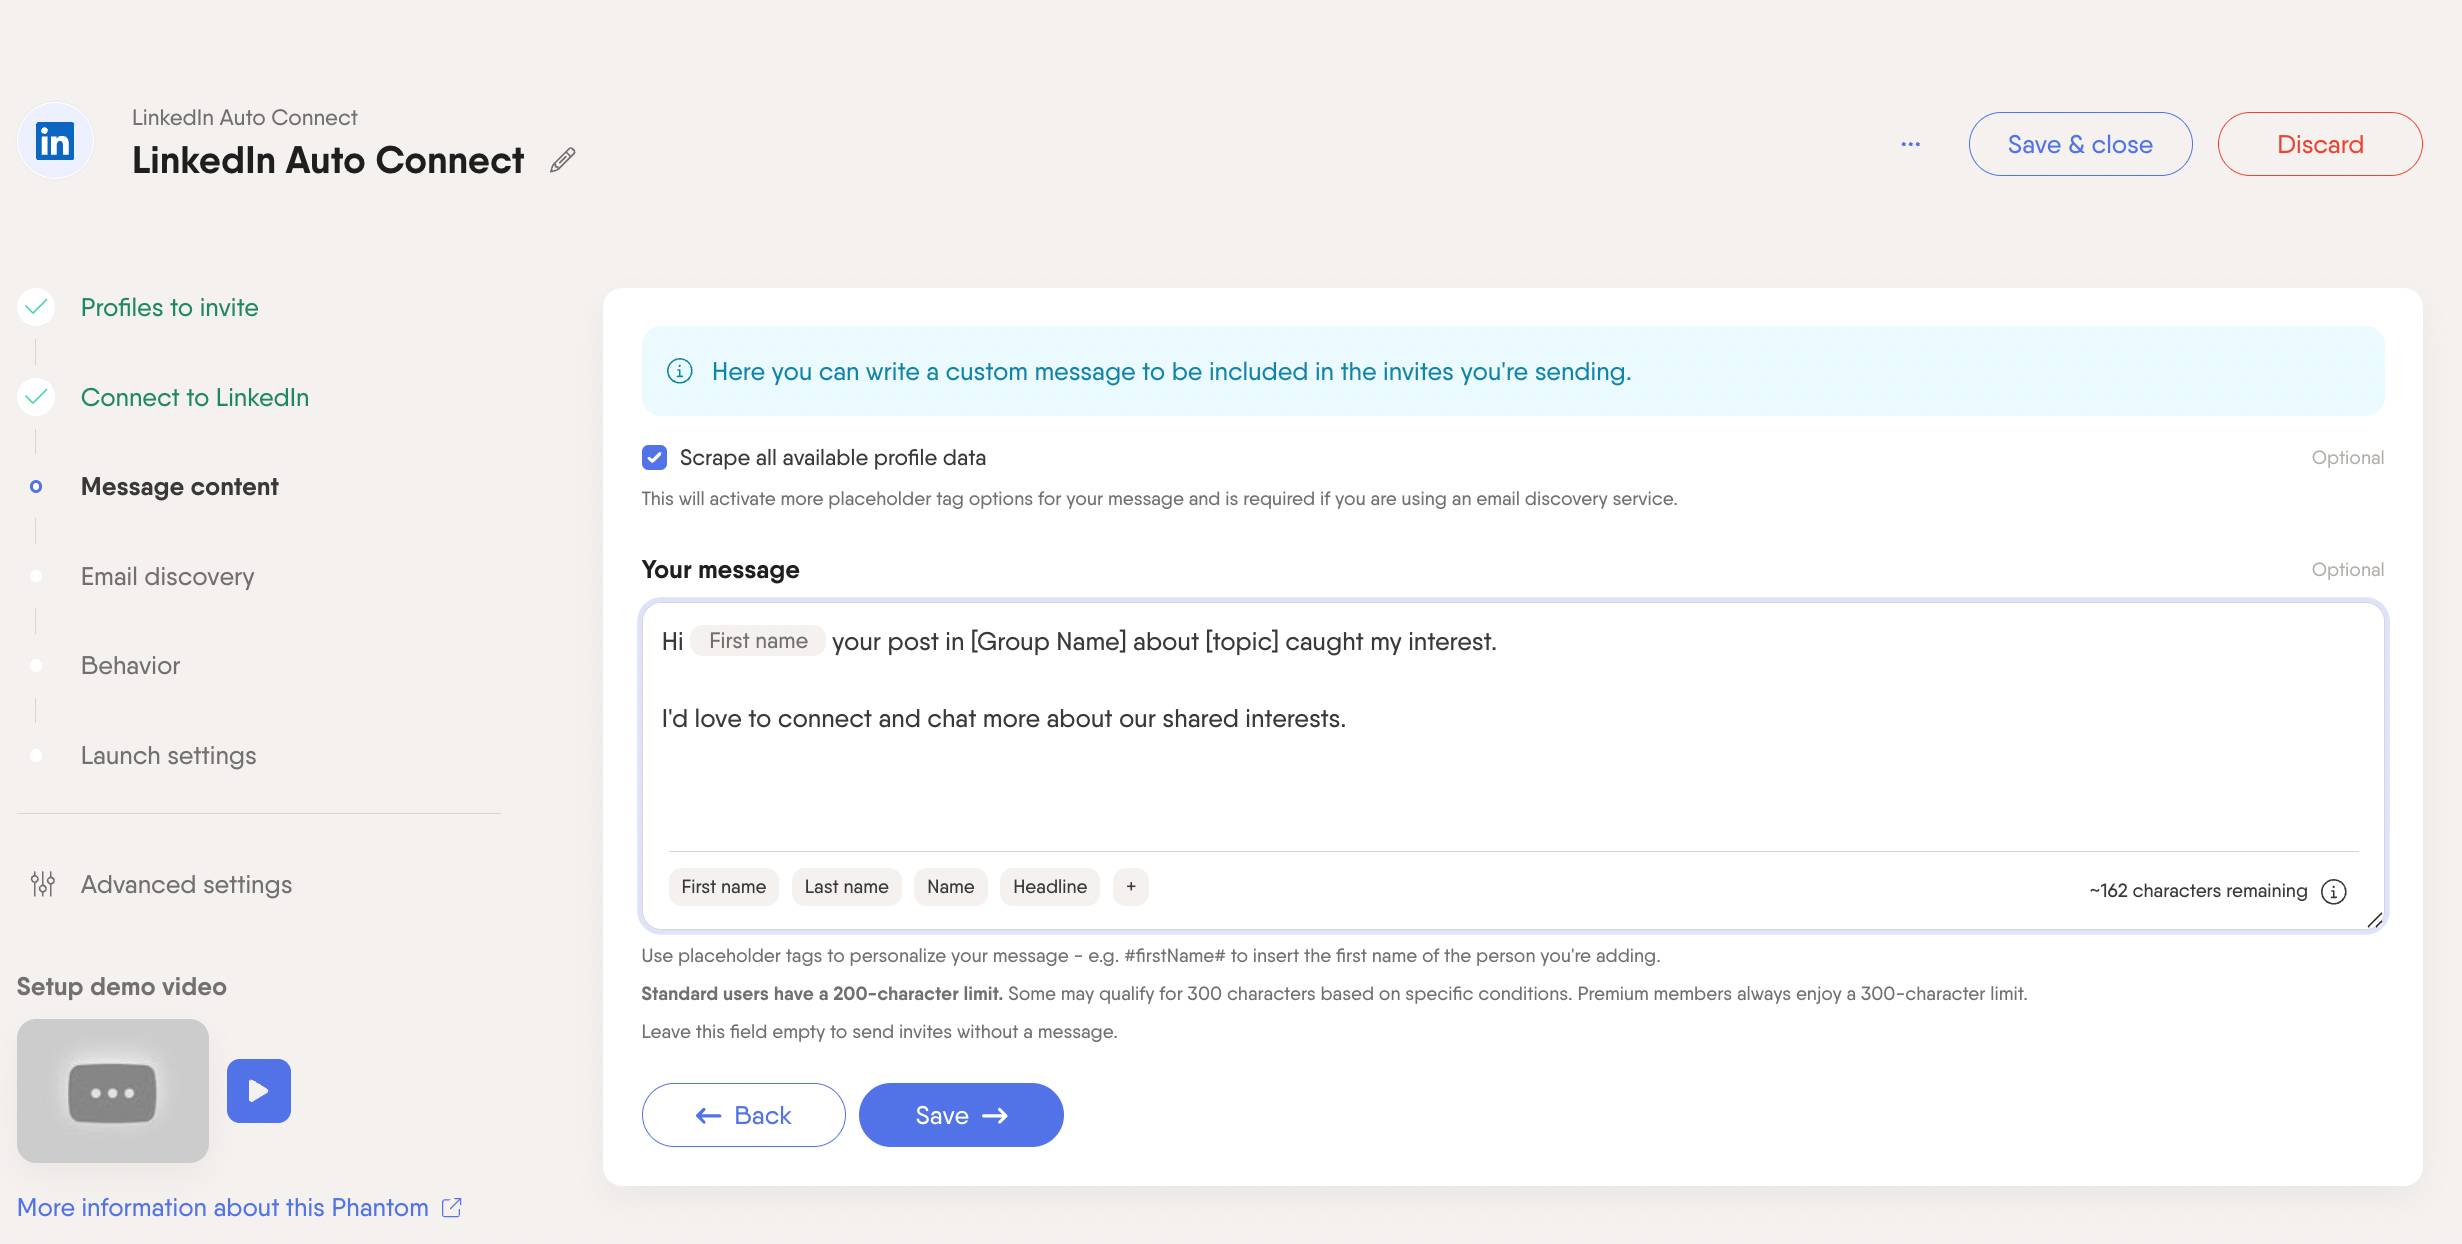Image resolution: width=2462 pixels, height=1244 pixels.
Task: Select the Message content step
Action: [x=179, y=486]
